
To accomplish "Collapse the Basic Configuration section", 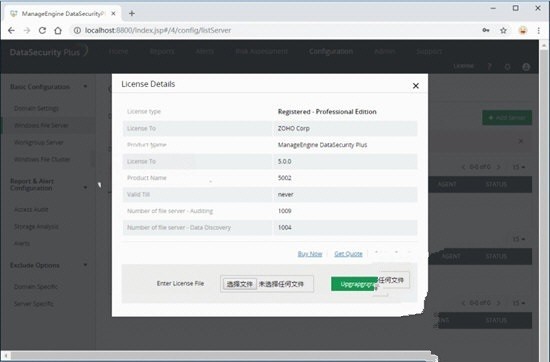I will pyautogui.click(x=85, y=86).
